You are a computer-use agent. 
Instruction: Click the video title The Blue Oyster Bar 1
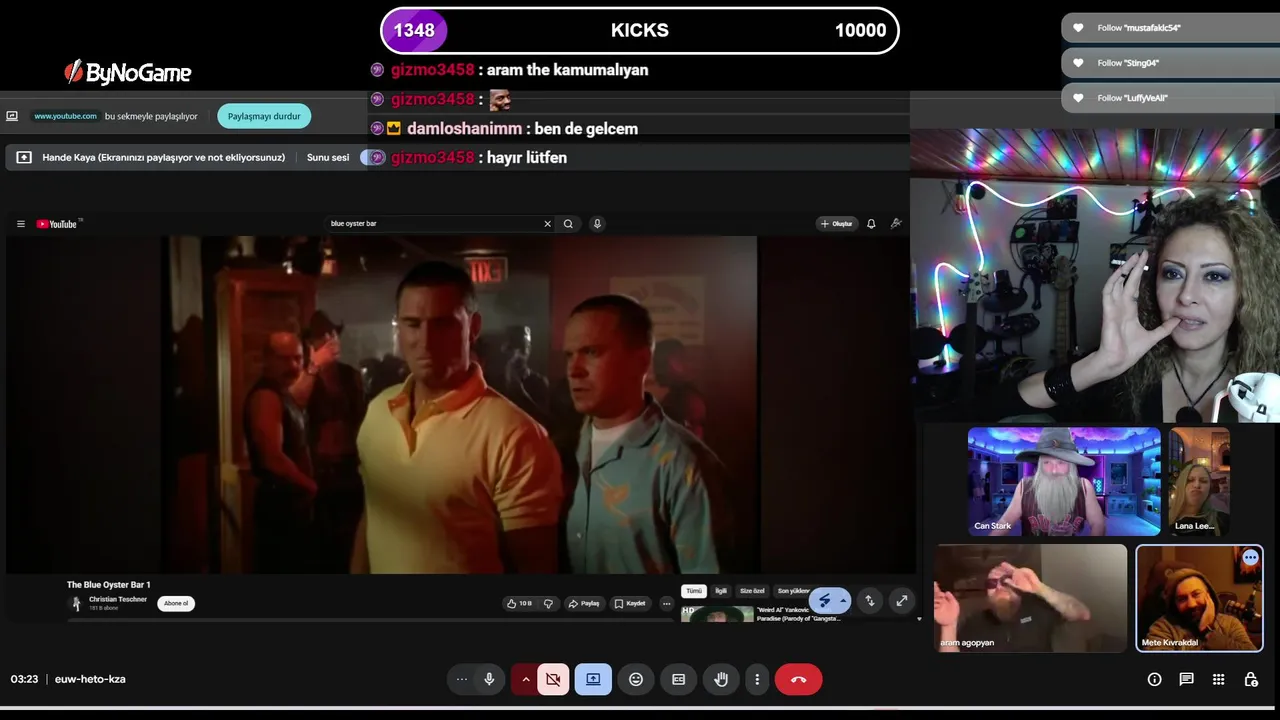tap(108, 585)
